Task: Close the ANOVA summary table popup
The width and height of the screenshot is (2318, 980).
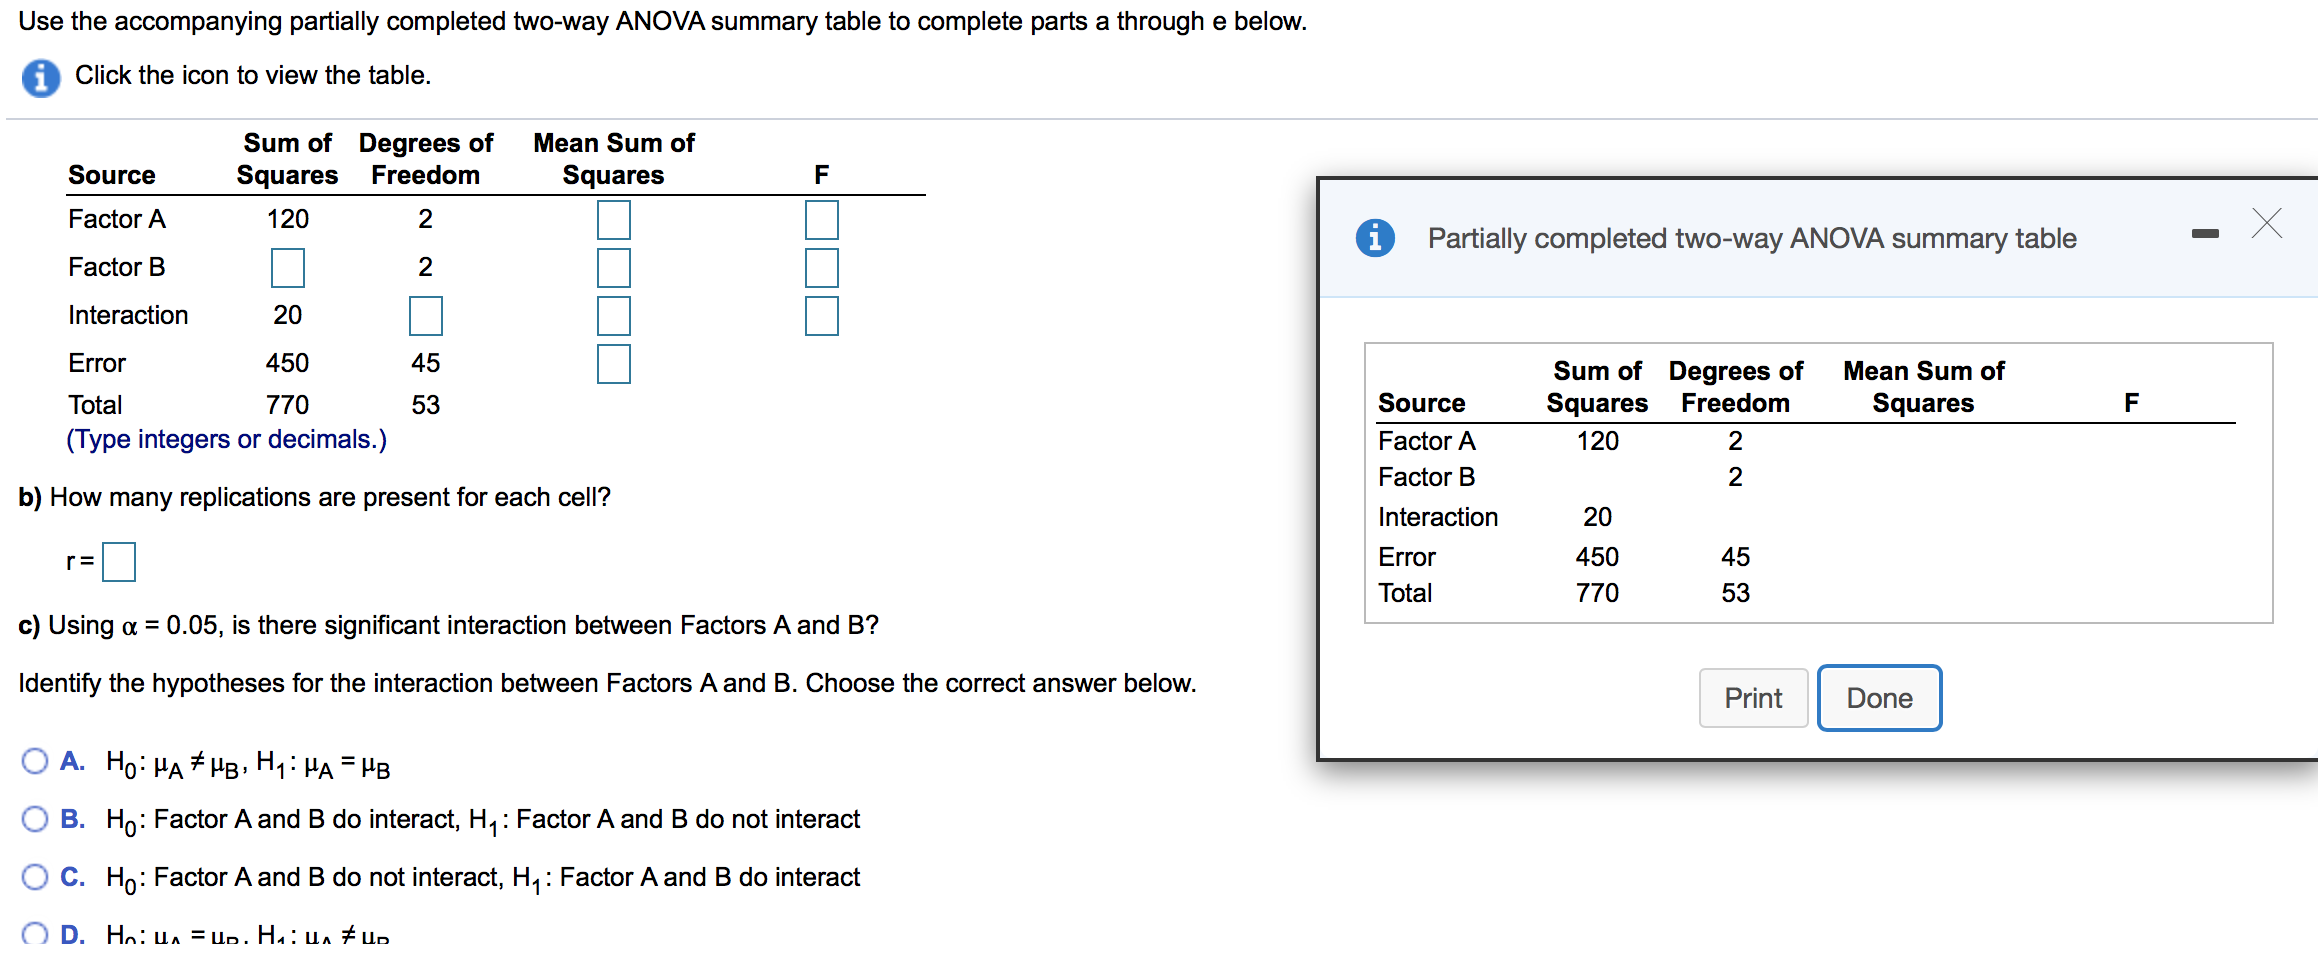Action: 2266,222
